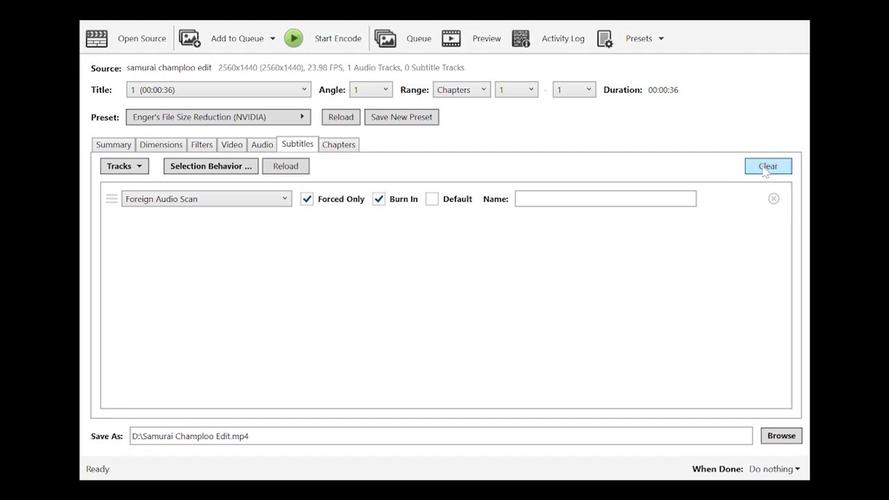Switch to the Summary tab
The image size is (889, 500).
(113, 145)
